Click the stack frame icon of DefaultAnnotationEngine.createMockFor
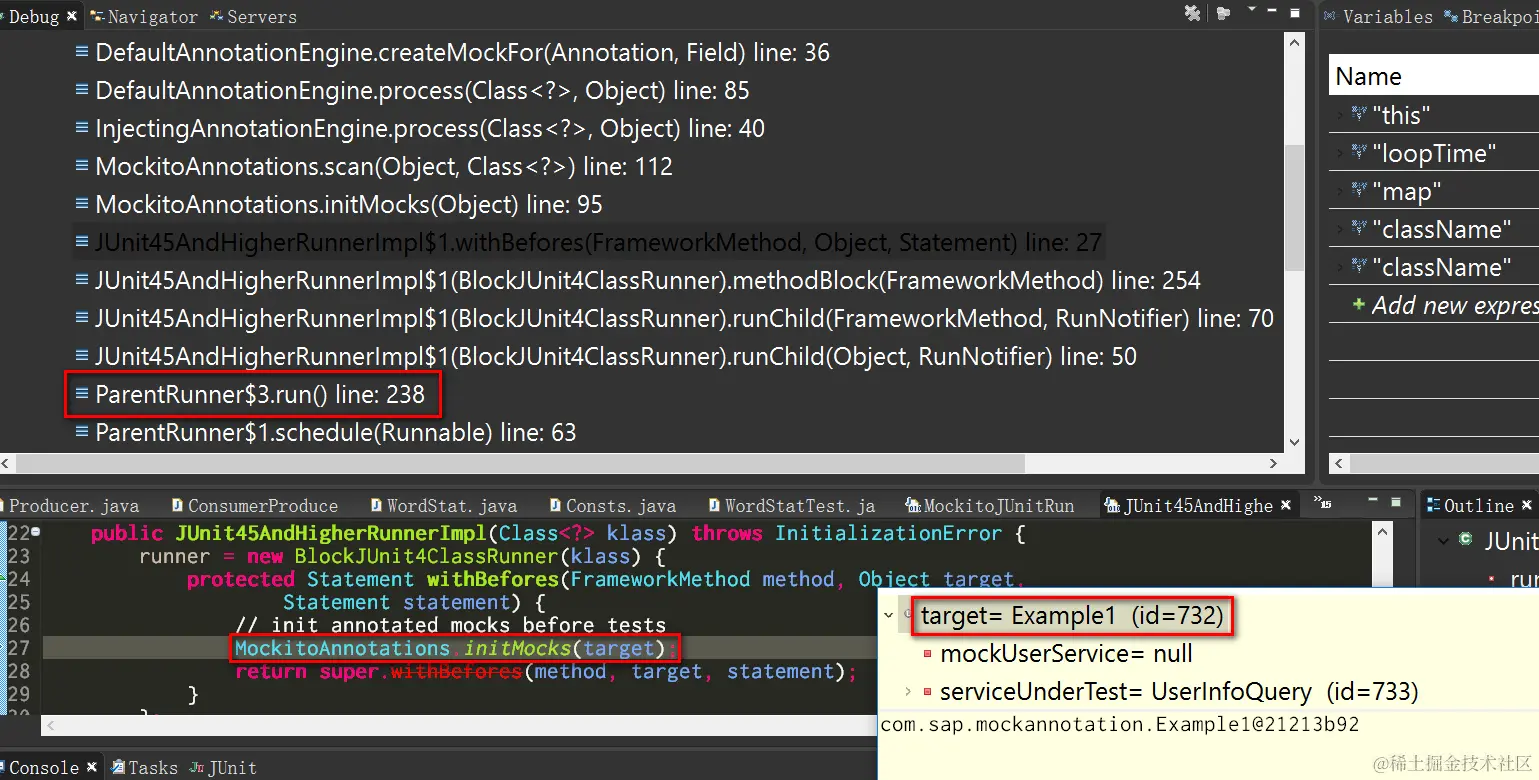 [82, 53]
